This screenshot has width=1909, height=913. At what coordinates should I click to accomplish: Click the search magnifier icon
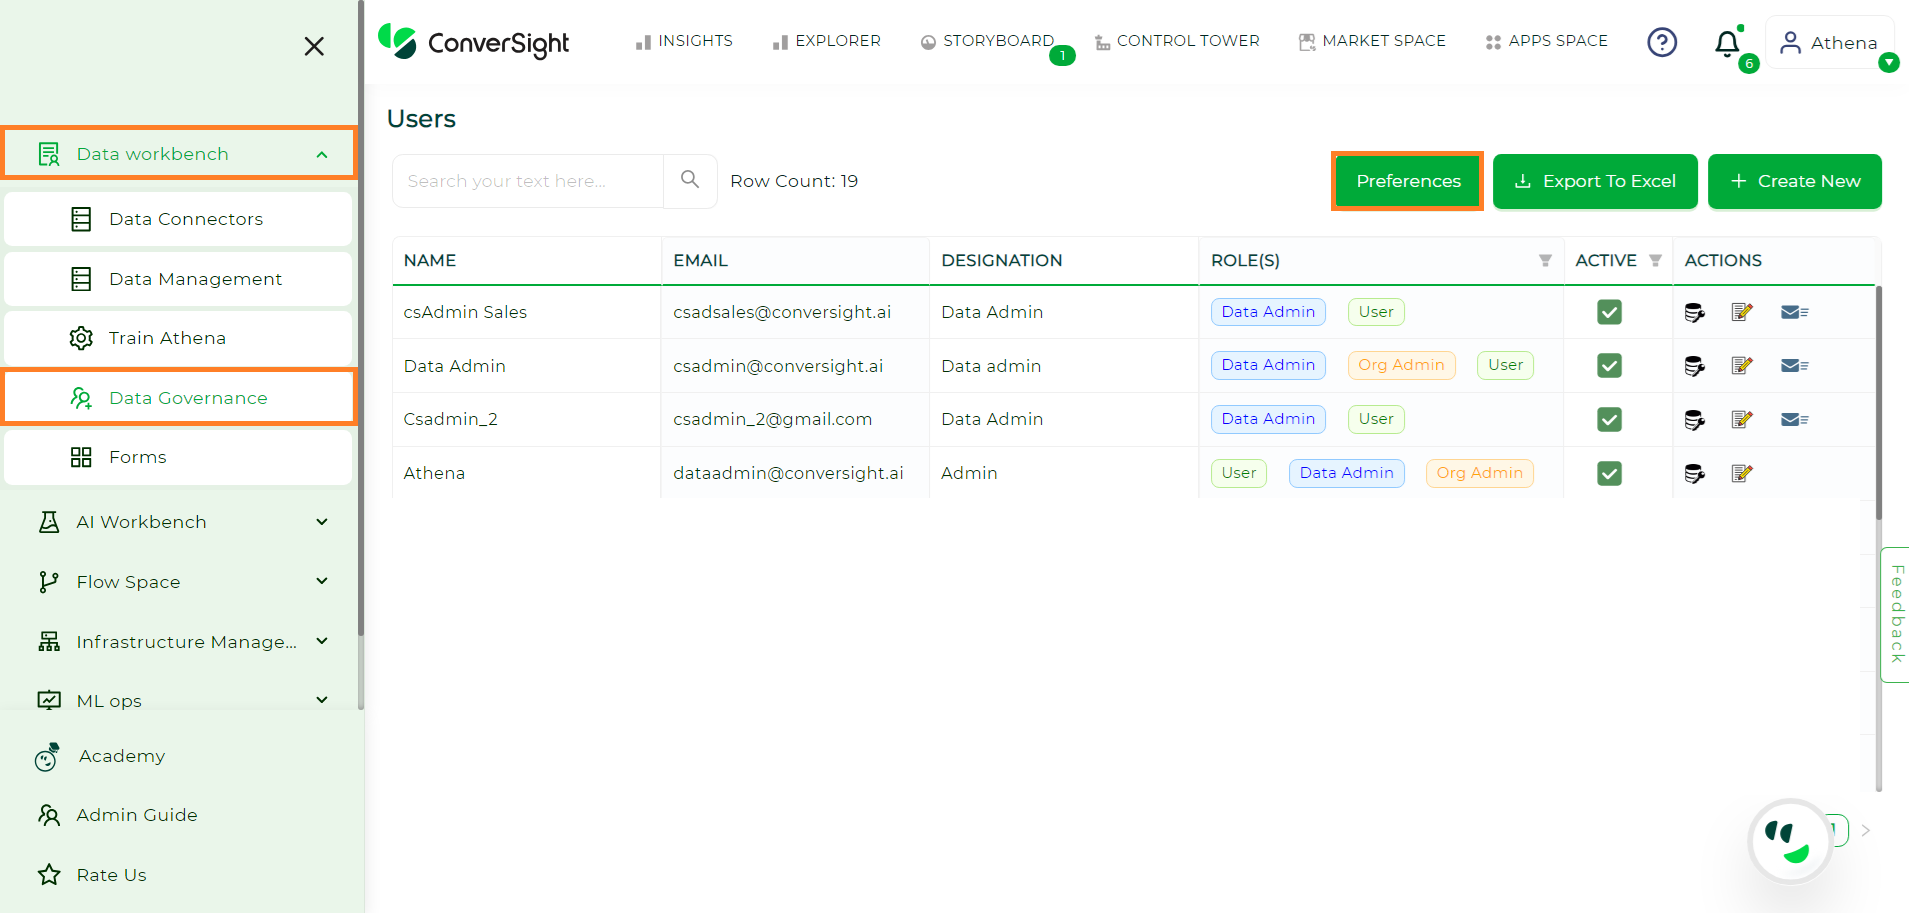(x=690, y=180)
